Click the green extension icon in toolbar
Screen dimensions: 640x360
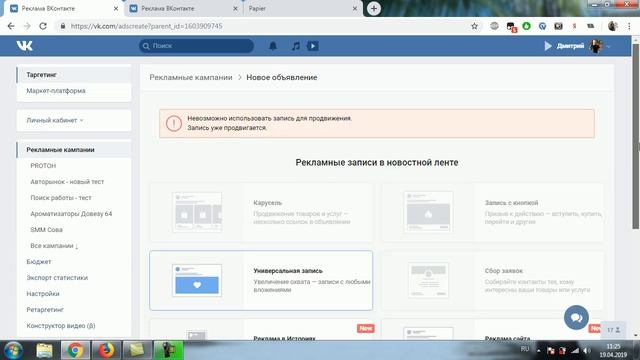click(x=526, y=26)
